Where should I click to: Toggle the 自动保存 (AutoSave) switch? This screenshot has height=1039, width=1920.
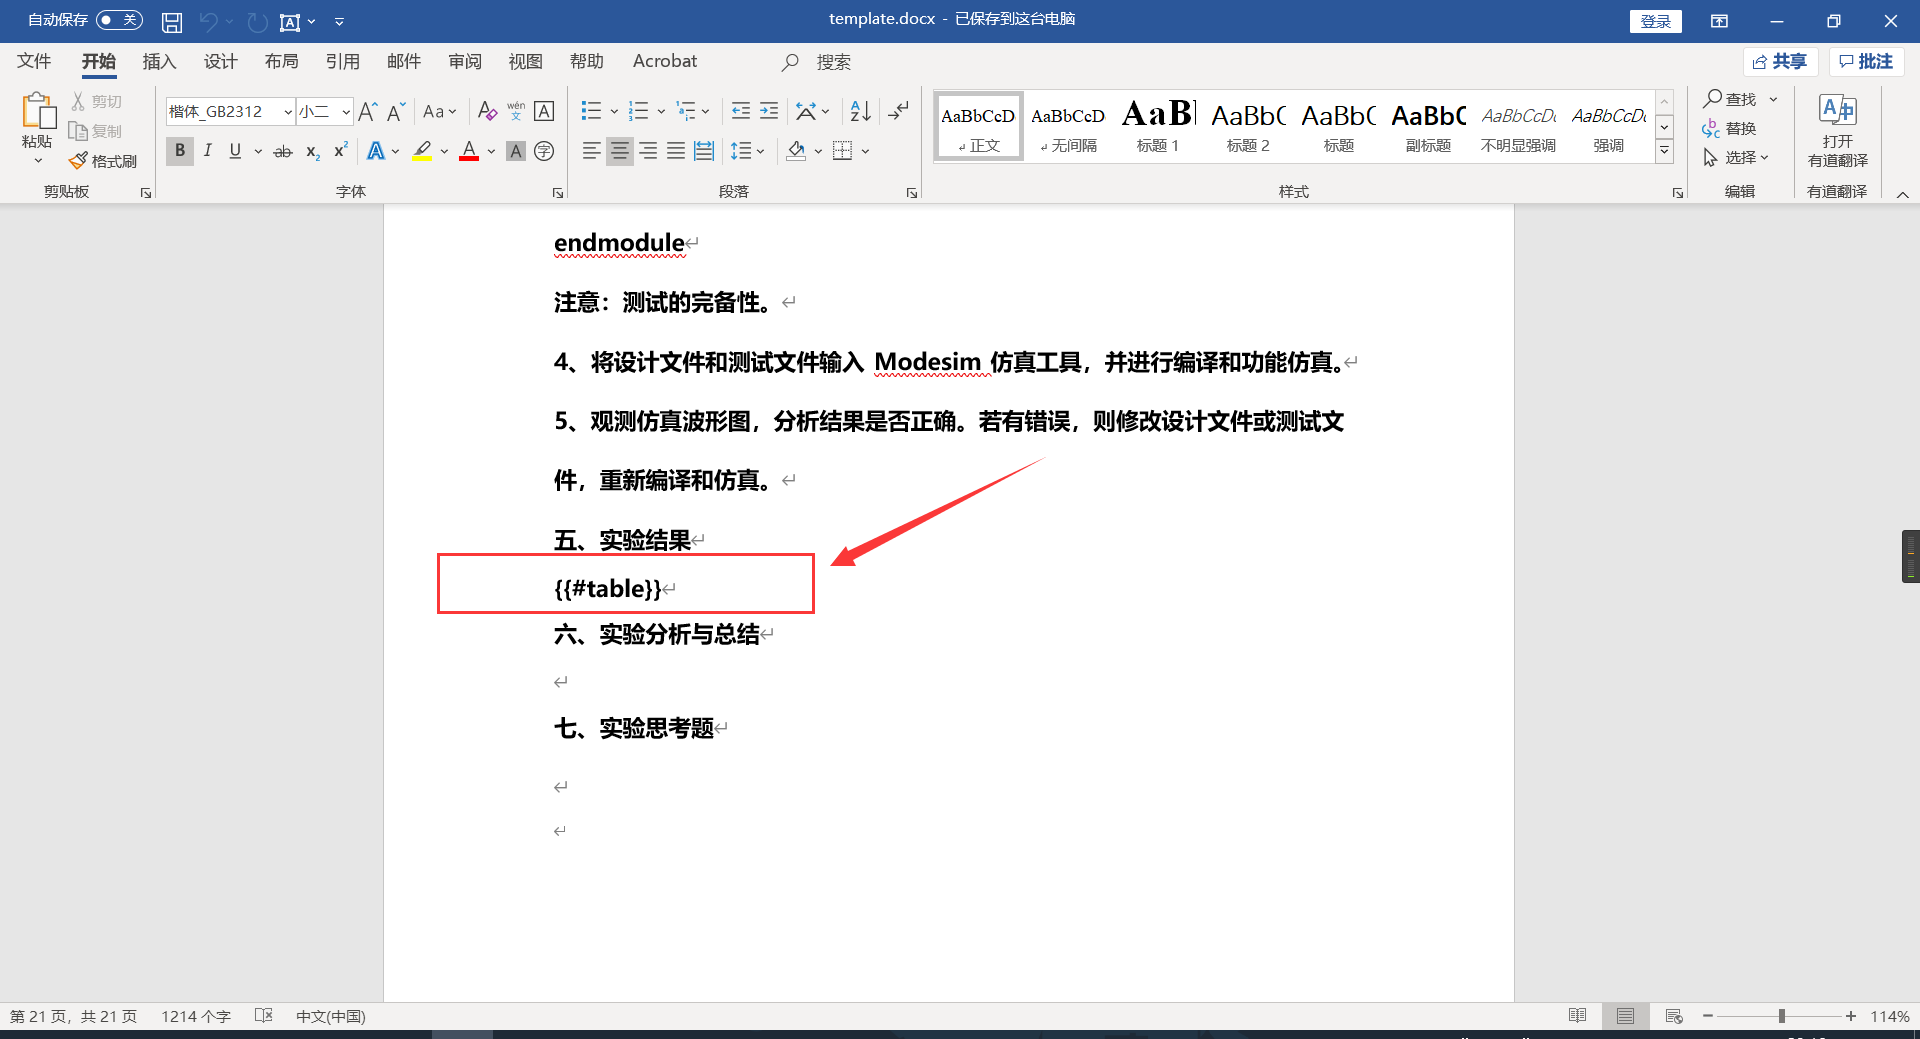[x=118, y=19]
